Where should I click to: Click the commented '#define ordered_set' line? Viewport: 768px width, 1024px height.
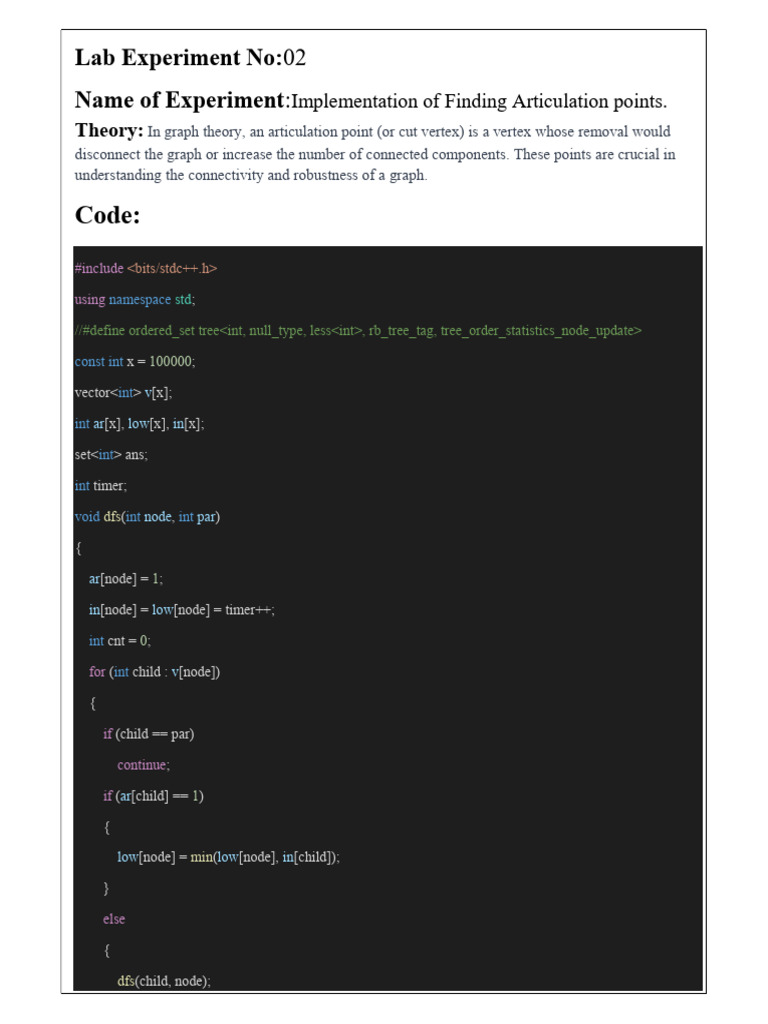[x=358, y=330]
